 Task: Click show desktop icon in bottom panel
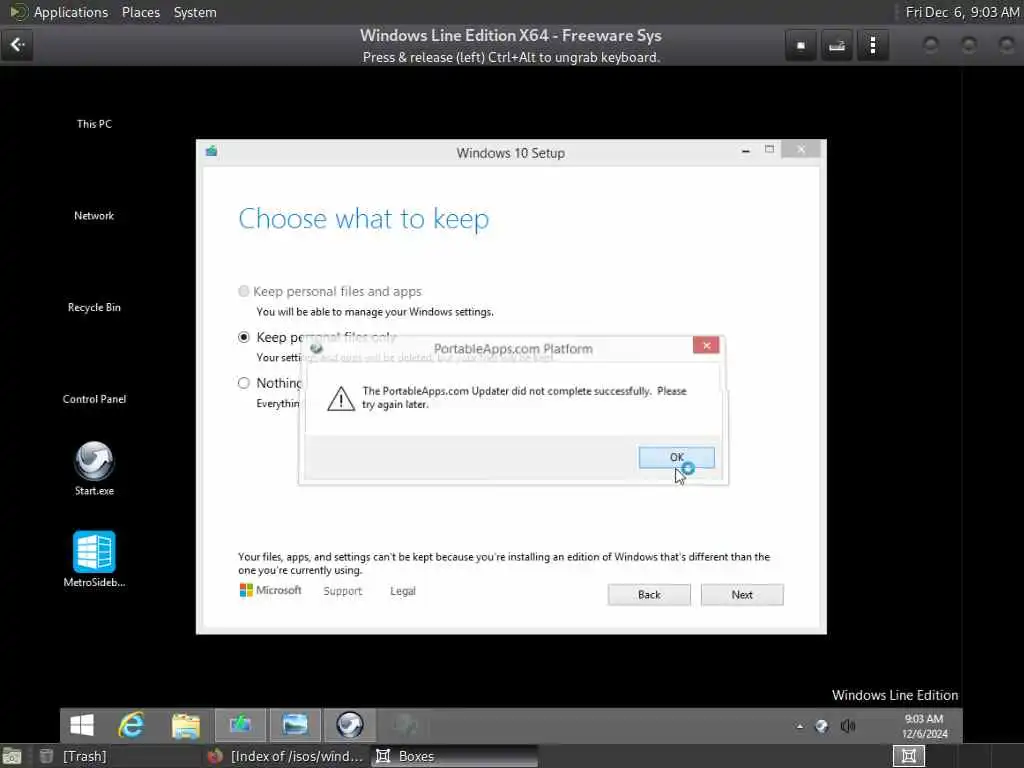pos(12,756)
